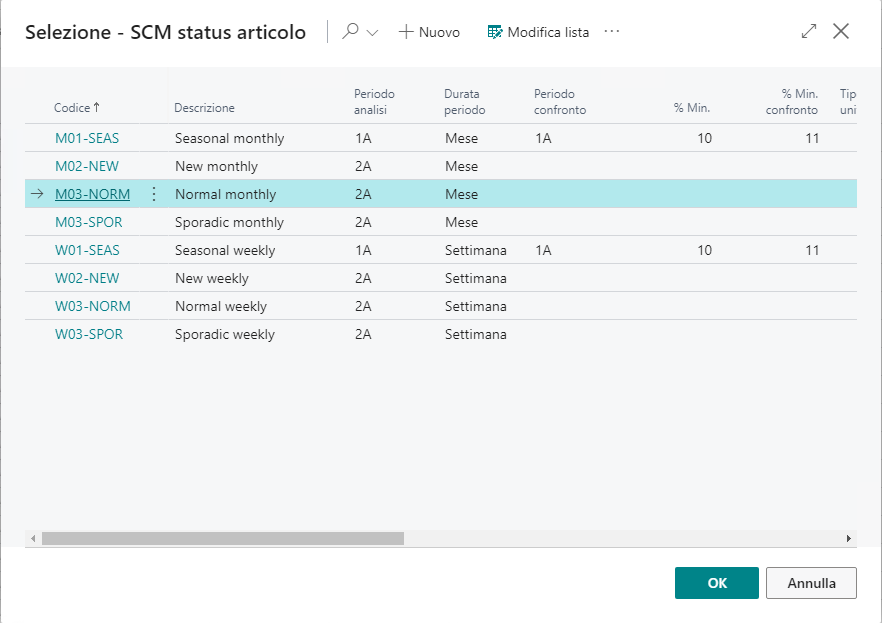Click the Nuovo plus button
Viewport: 882px width, 623px height.
point(429,32)
